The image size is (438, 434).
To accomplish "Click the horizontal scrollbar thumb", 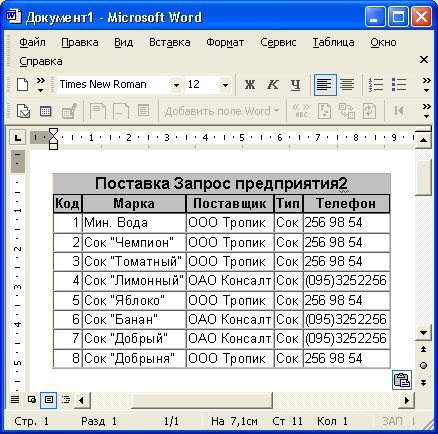I will [202, 400].
